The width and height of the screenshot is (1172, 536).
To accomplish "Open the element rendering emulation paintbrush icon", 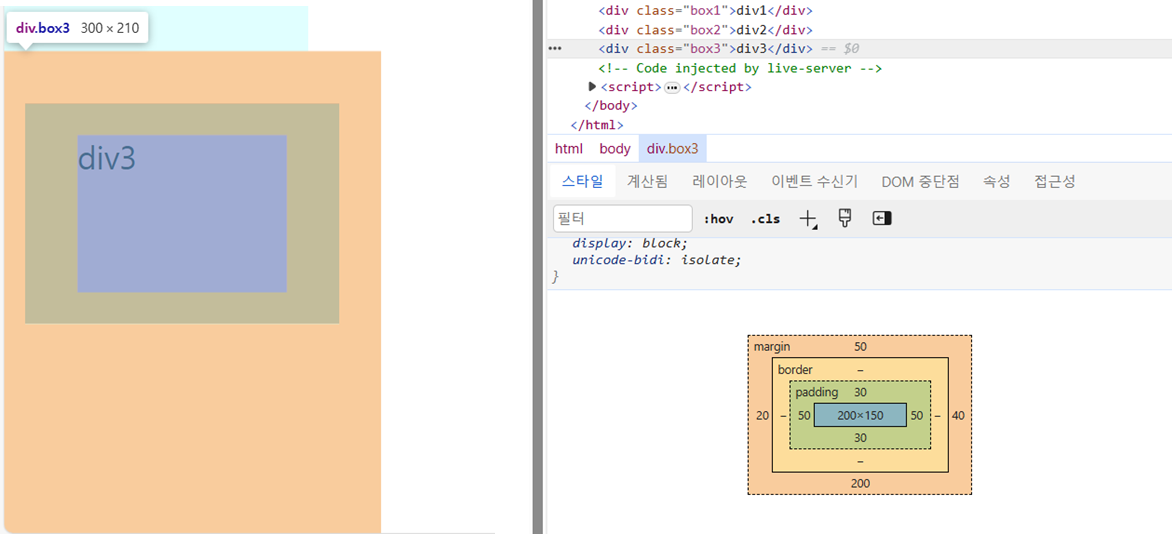I will [845, 218].
